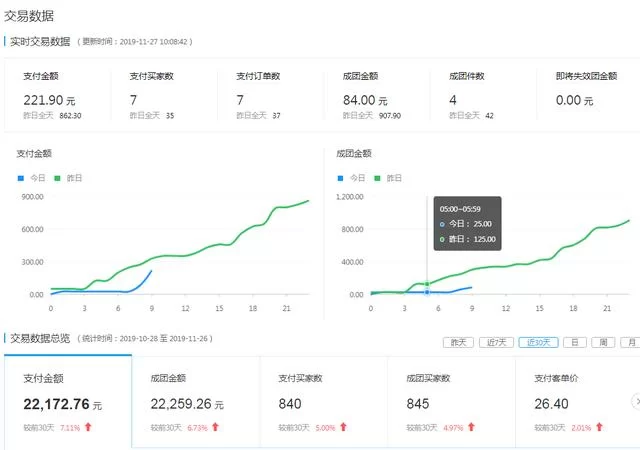This screenshot has width=640, height=450.
Task: Toggle 今日 series in 支付金额 chart legend
Action: point(32,178)
